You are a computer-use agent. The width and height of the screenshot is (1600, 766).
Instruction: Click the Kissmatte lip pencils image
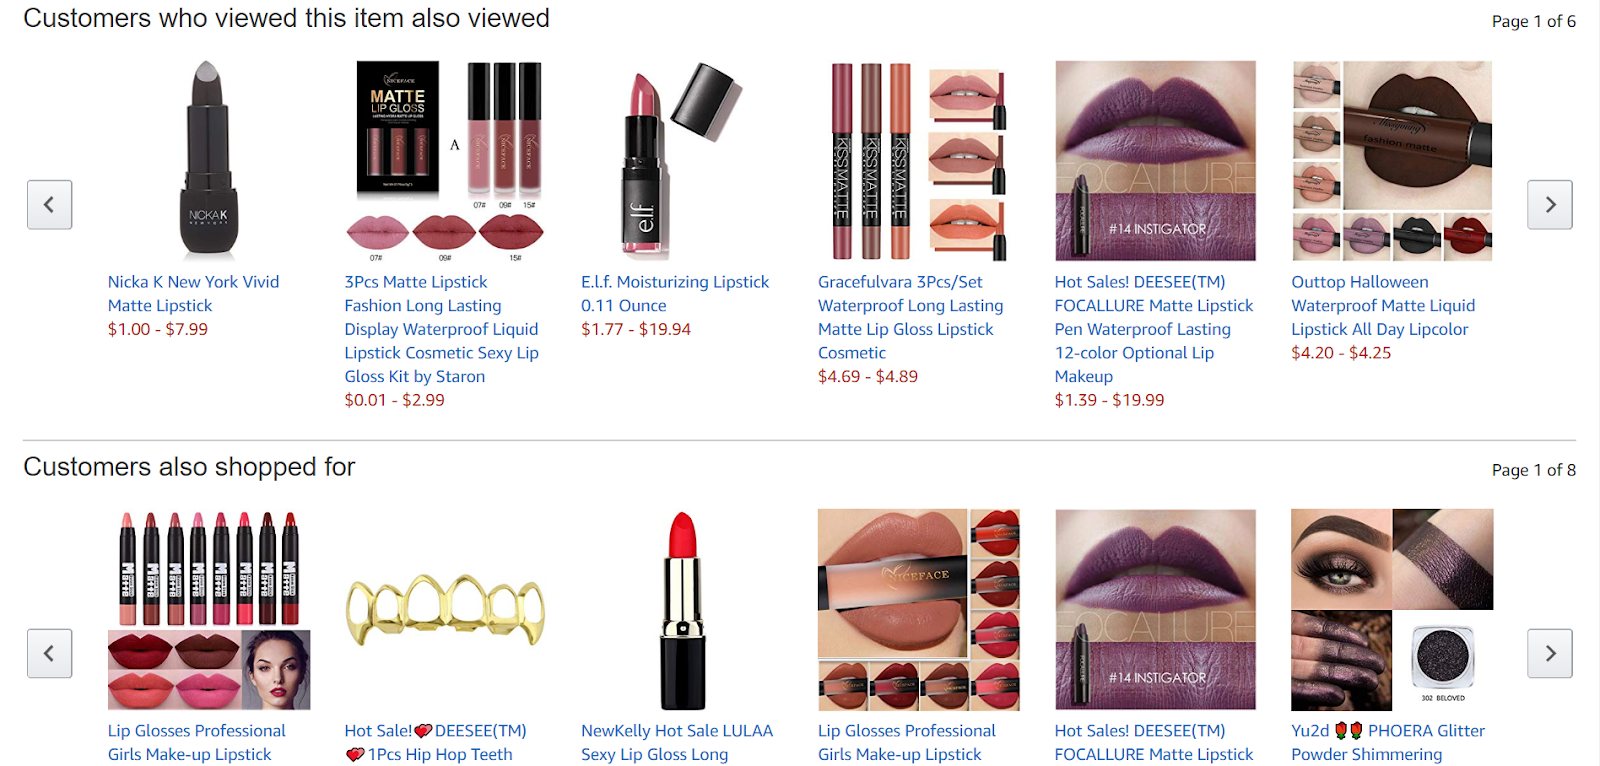[x=918, y=161]
